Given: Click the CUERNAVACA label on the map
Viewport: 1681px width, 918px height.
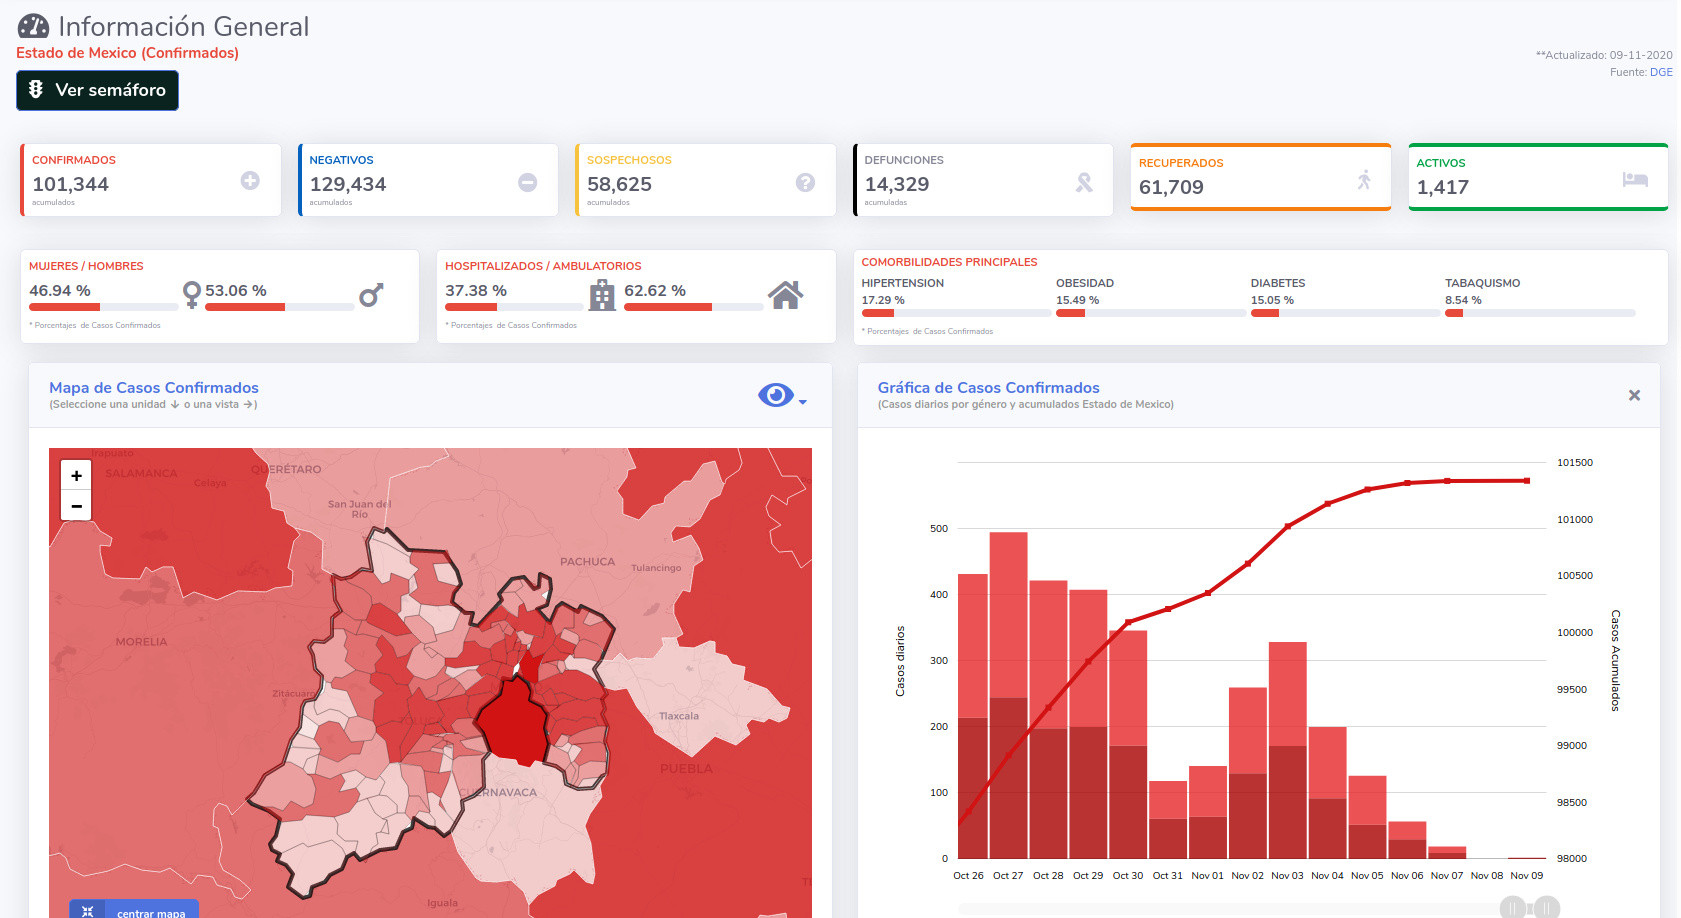Looking at the screenshot, I should 498,792.
